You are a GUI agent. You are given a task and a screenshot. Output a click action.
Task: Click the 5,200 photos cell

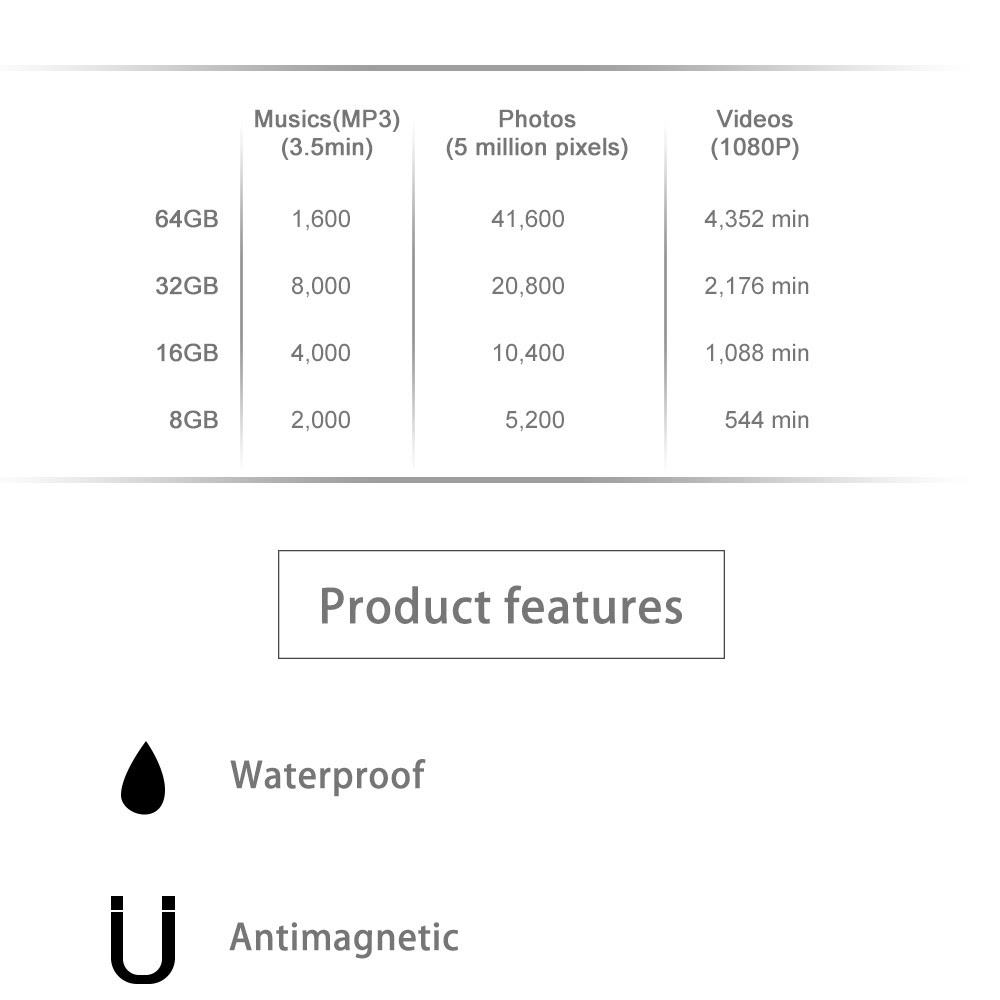[x=535, y=420]
